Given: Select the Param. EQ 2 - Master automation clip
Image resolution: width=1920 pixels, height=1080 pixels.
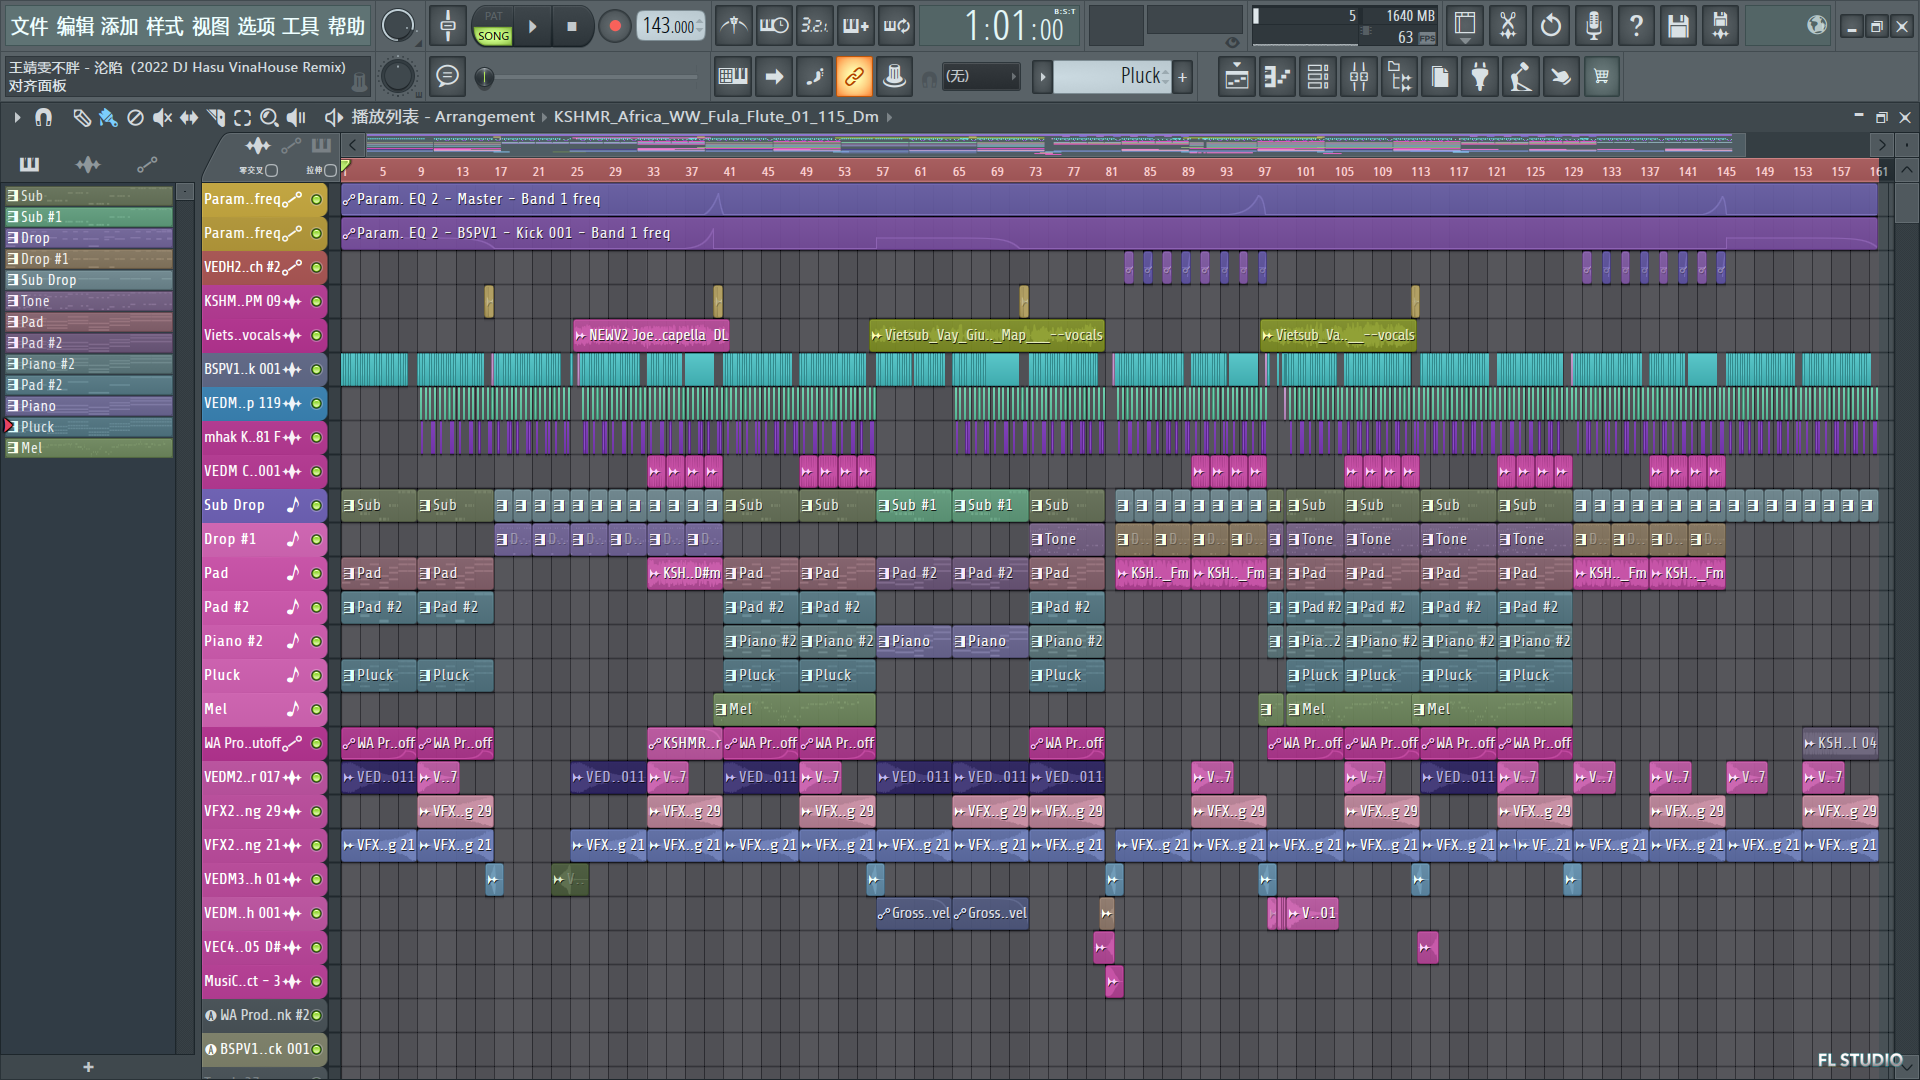Looking at the screenshot, I should [x=1109, y=199].
